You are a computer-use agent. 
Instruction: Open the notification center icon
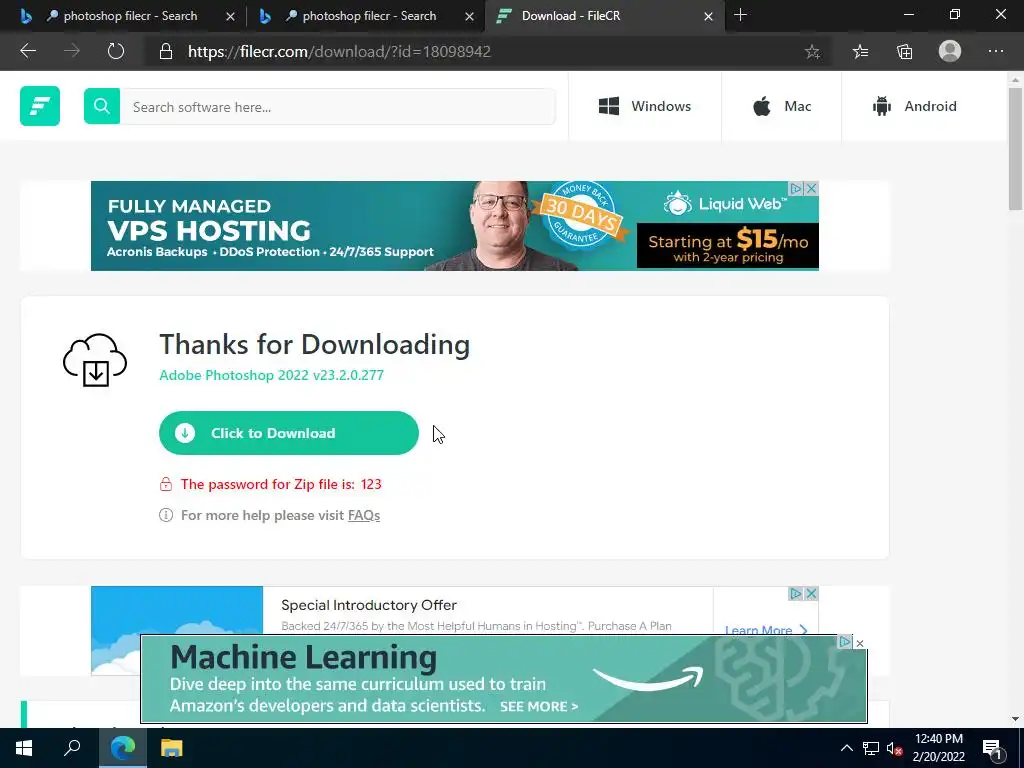pos(992,748)
